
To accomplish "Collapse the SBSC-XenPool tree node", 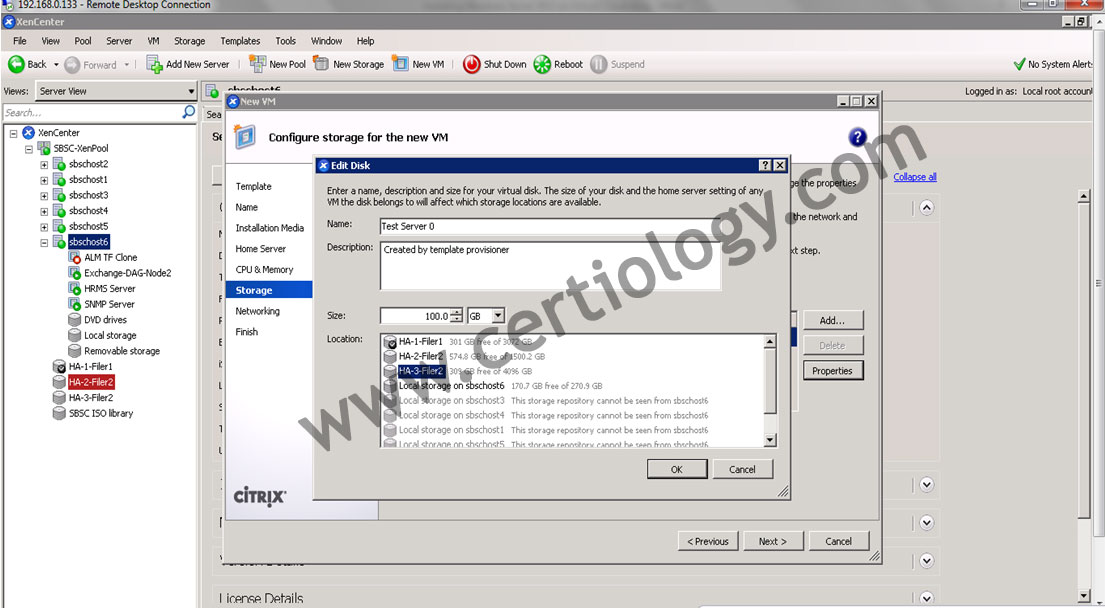I will click(x=28, y=149).
